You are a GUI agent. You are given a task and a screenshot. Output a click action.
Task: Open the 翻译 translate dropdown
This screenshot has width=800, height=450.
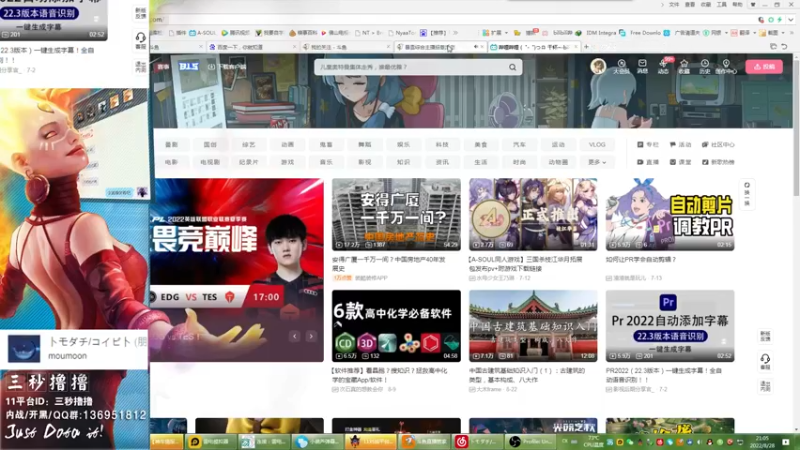coord(742,33)
